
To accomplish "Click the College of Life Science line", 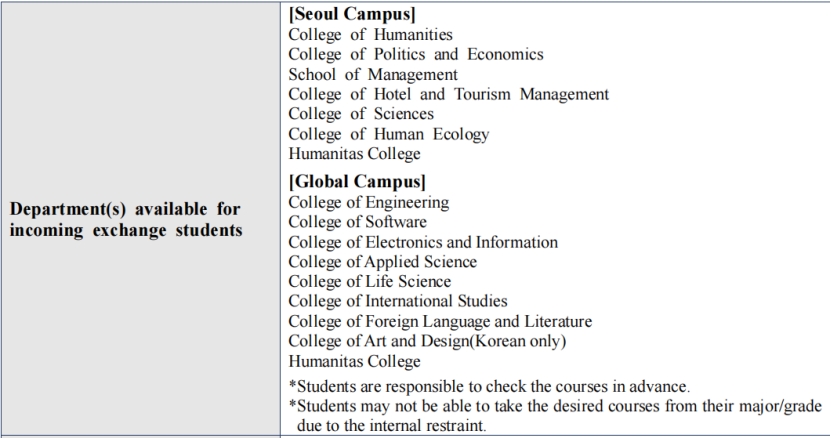I will tap(369, 281).
